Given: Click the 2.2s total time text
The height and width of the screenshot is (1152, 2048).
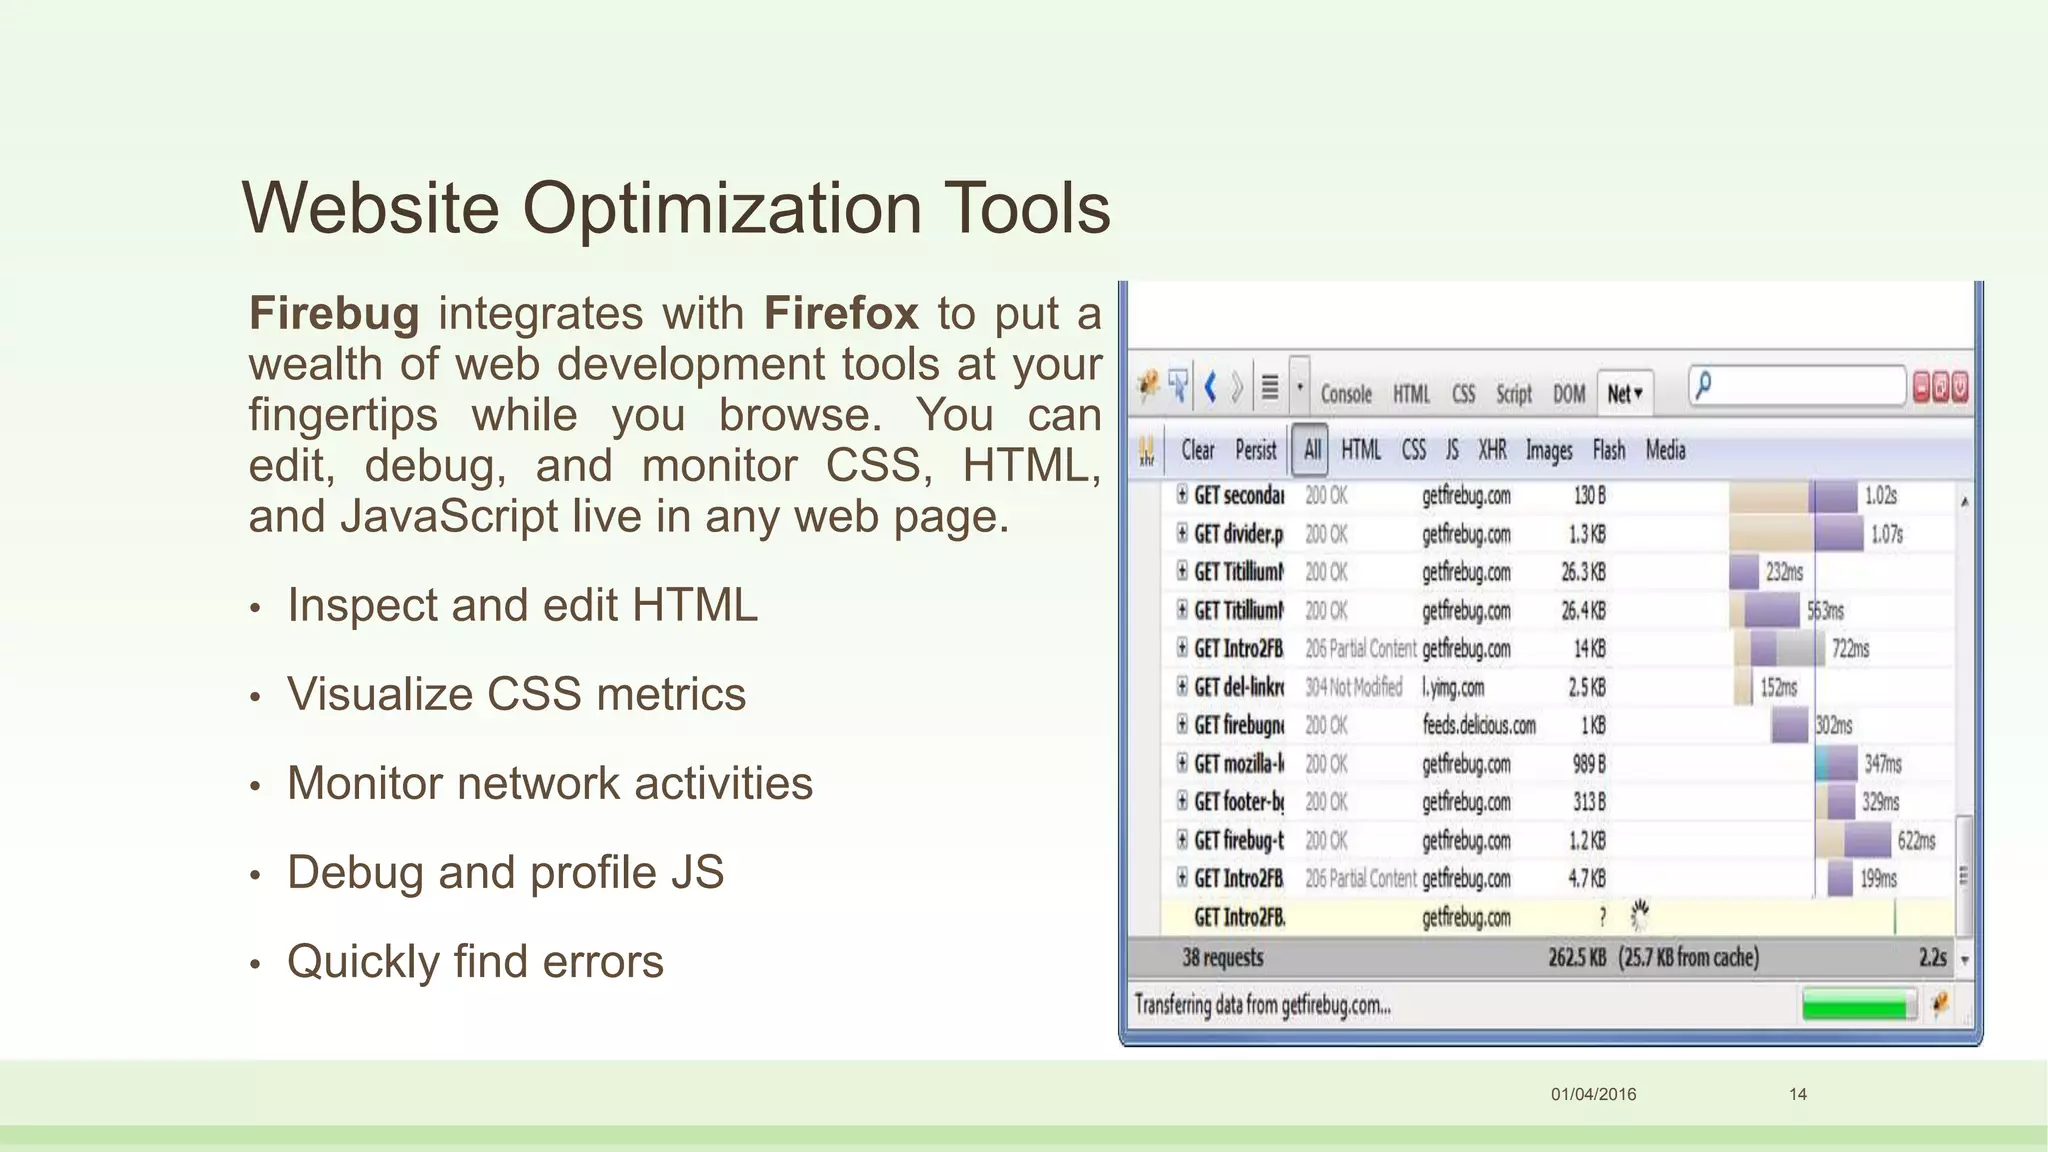Looking at the screenshot, I should pos(1933,958).
